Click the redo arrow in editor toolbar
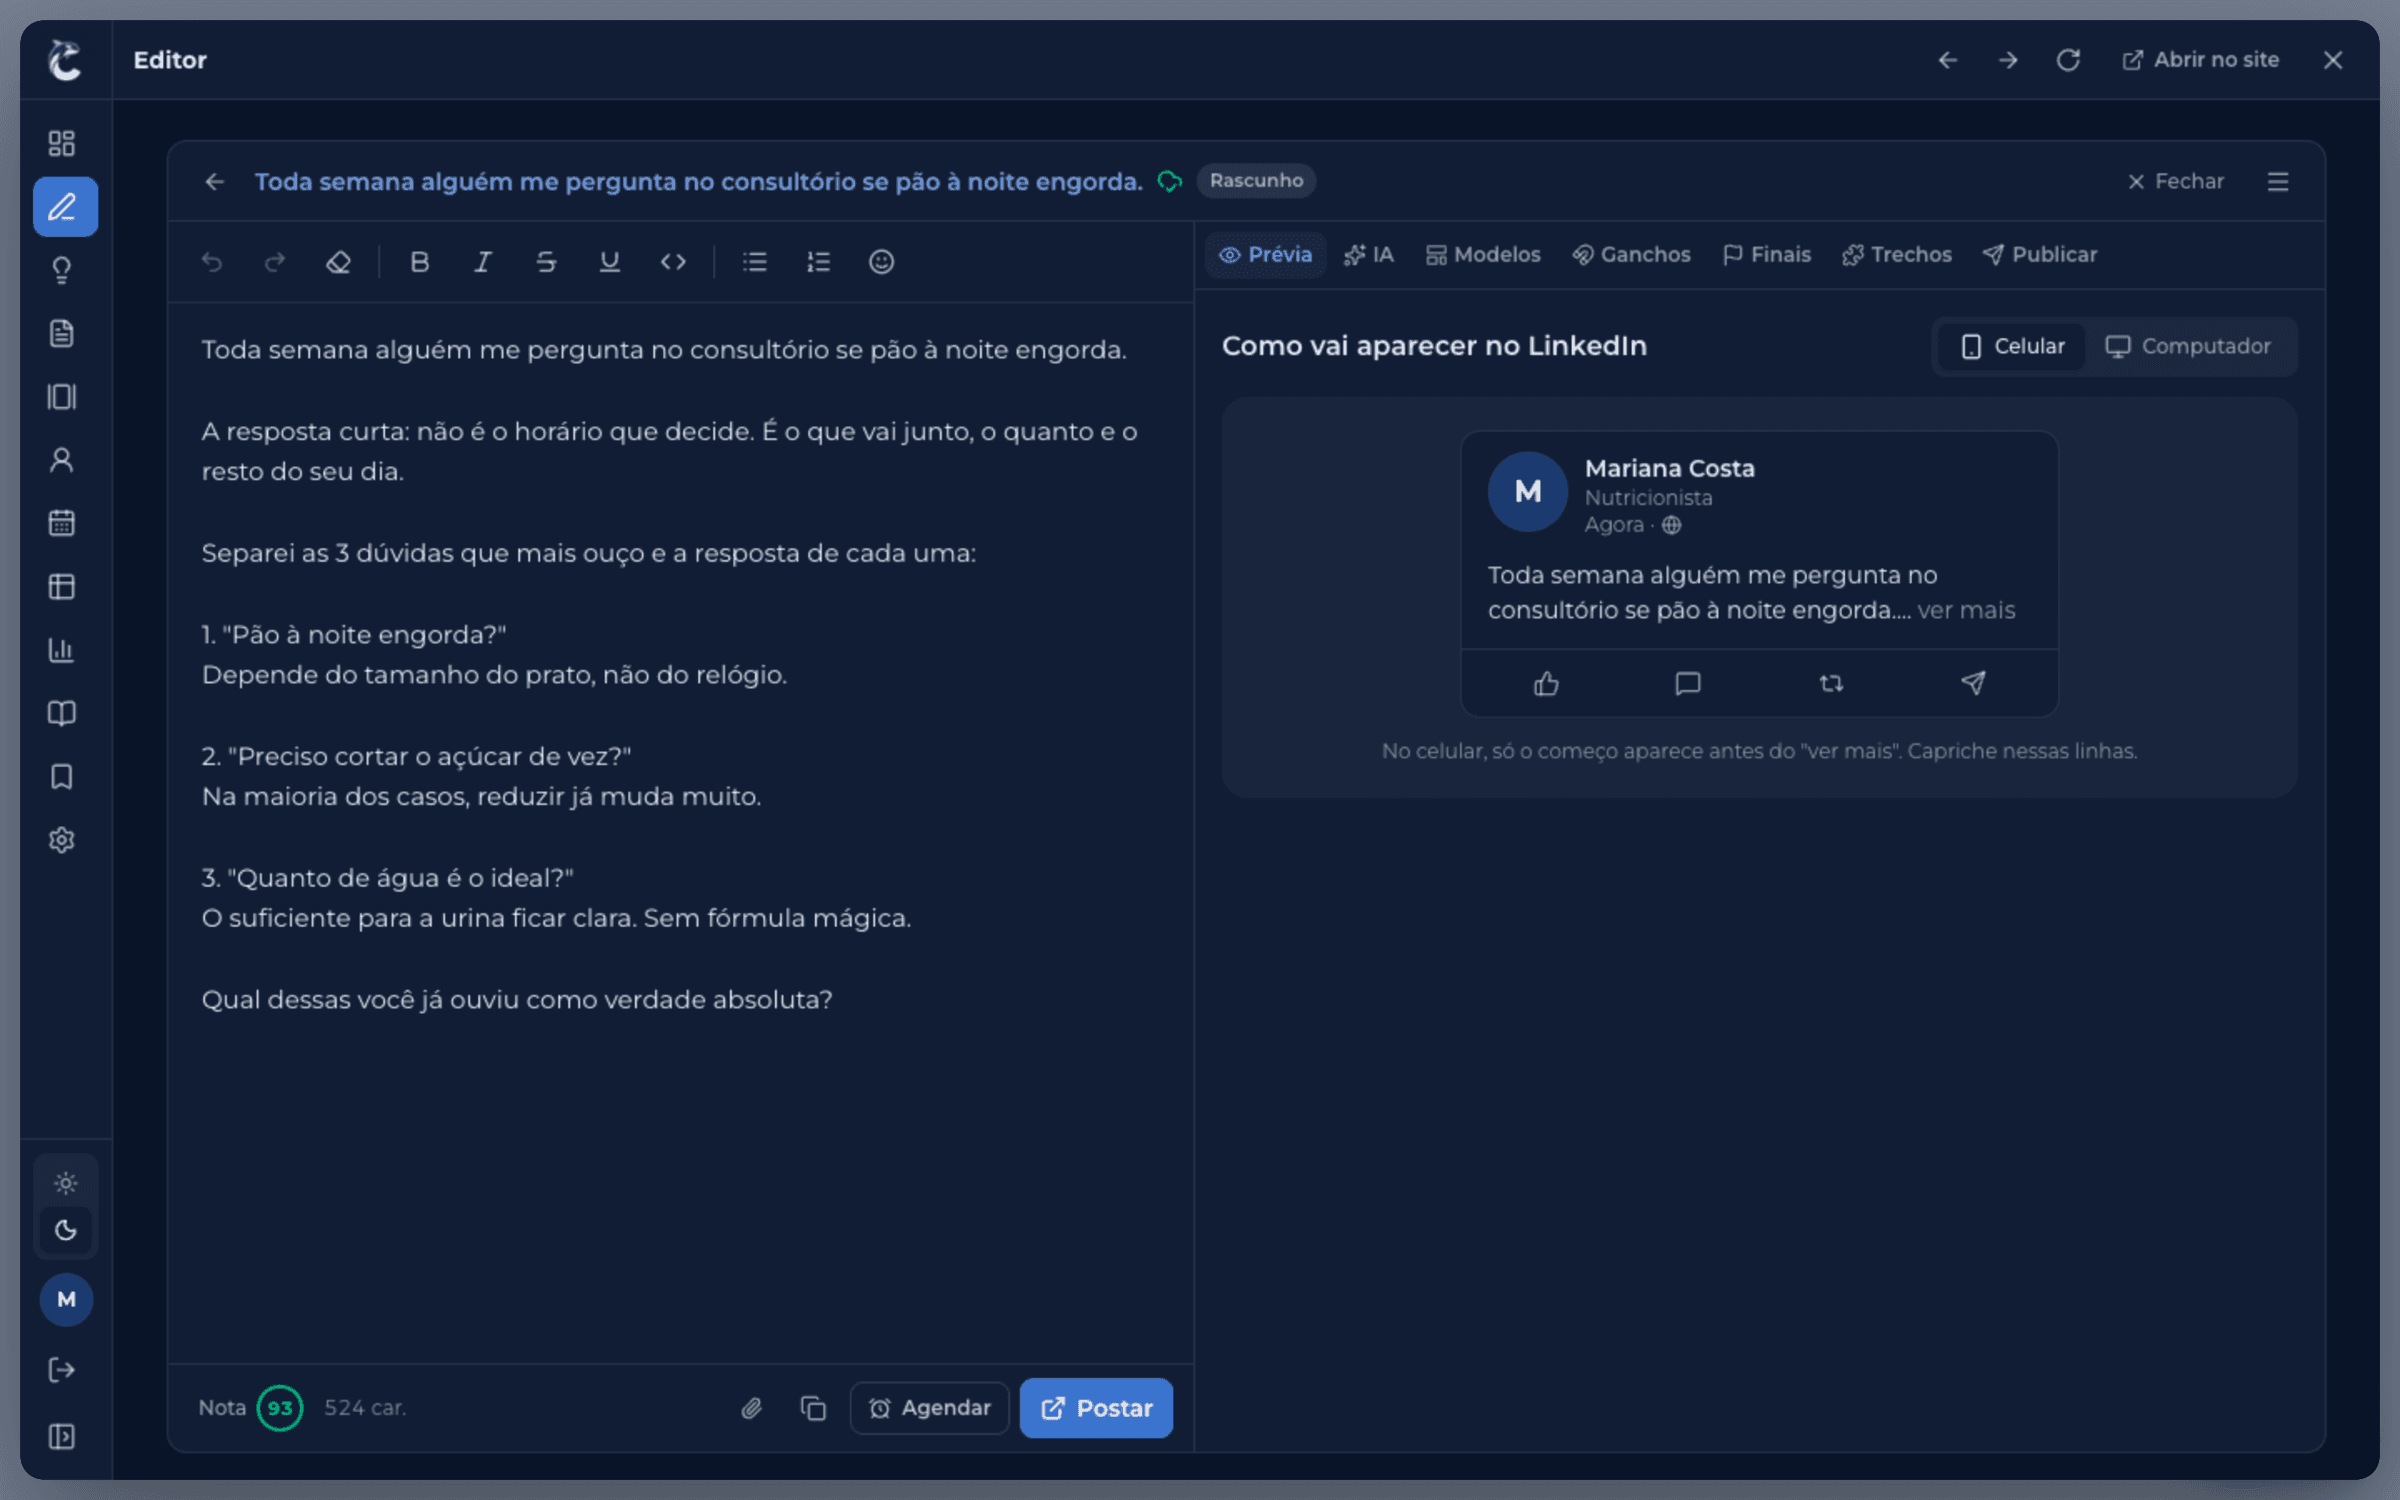This screenshot has height=1500, width=2400. click(x=275, y=262)
